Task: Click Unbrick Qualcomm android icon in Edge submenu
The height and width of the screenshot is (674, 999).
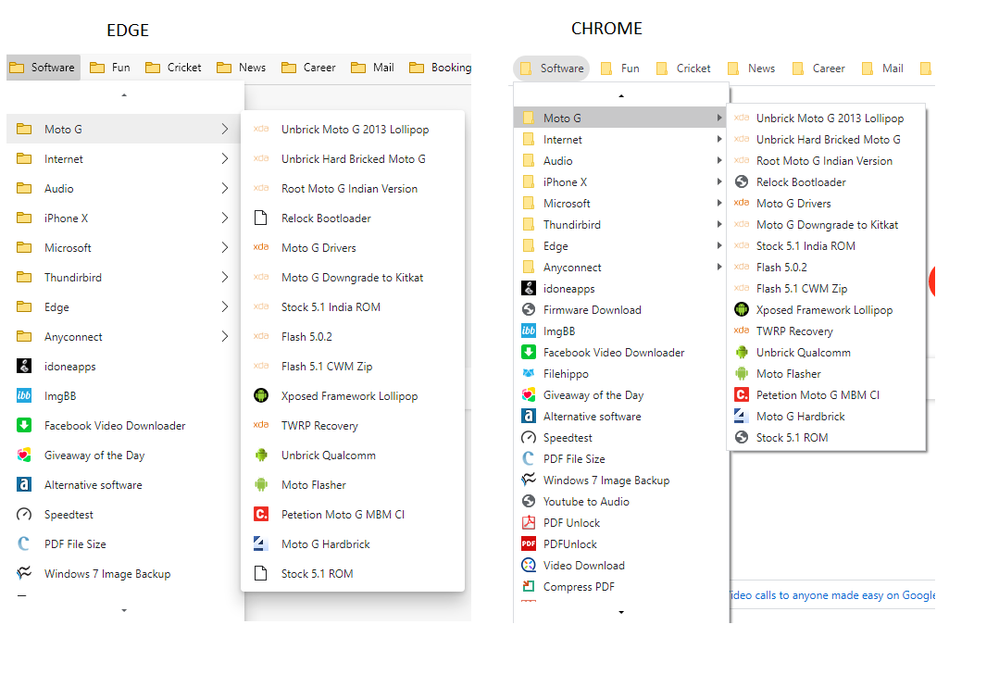Action: tap(261, 455)
